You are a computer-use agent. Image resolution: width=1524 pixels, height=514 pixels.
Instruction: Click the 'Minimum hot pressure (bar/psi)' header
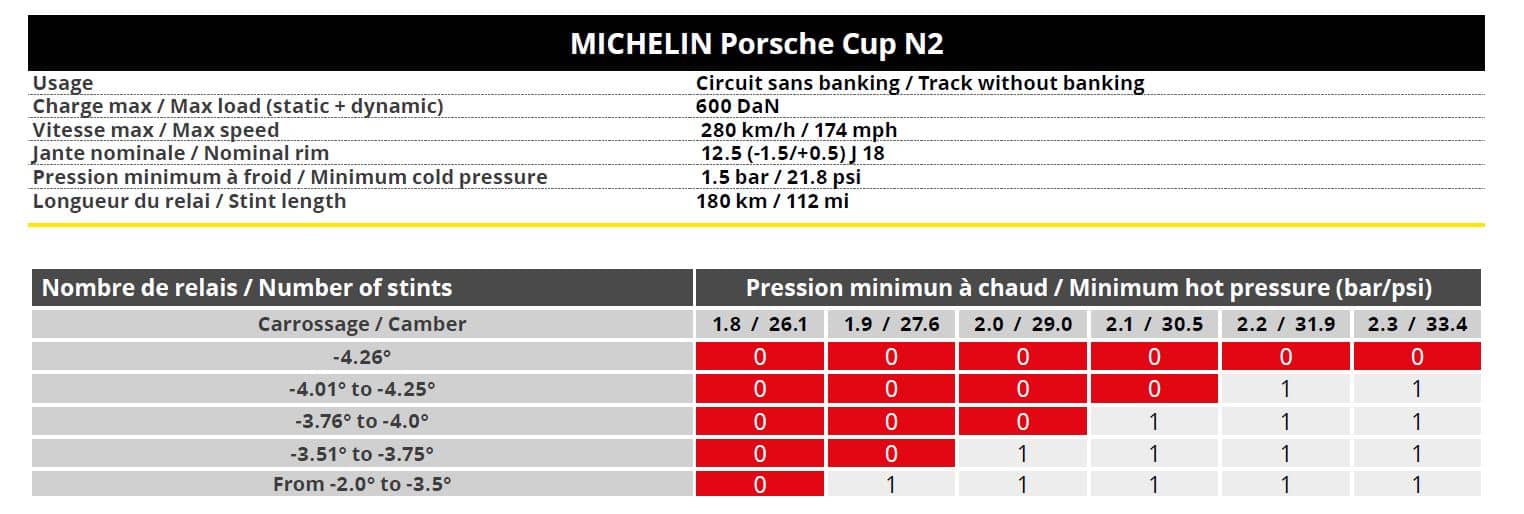pyautogui.click(x=1088, y=288)
